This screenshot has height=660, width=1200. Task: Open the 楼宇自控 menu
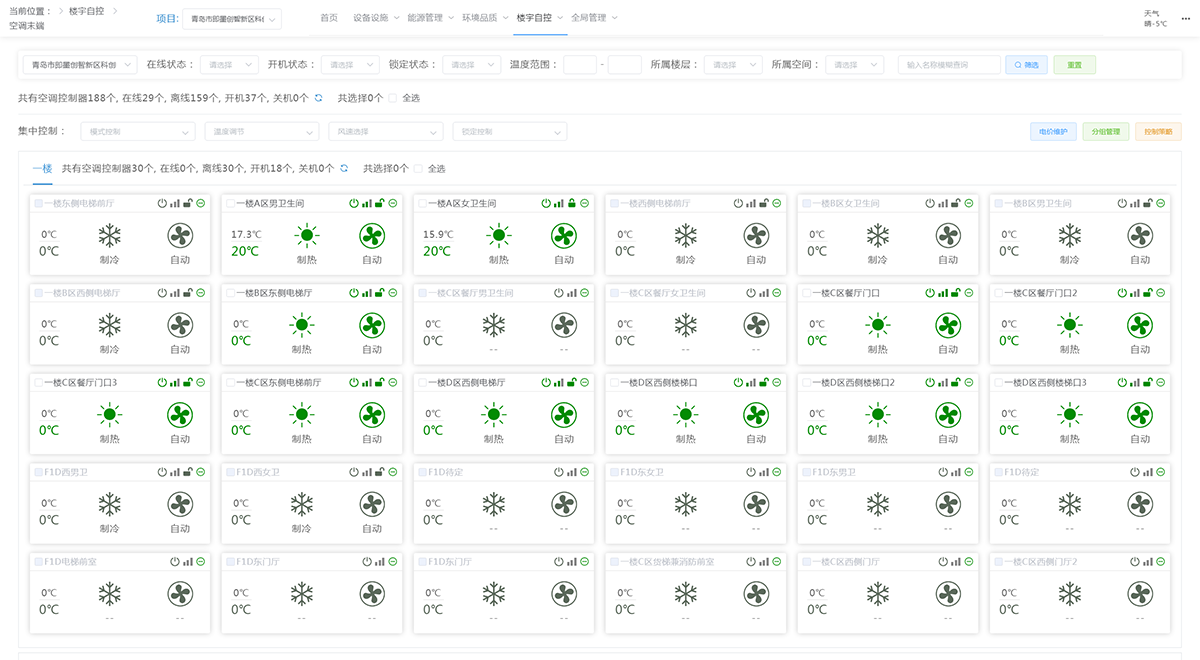point(539,18)
